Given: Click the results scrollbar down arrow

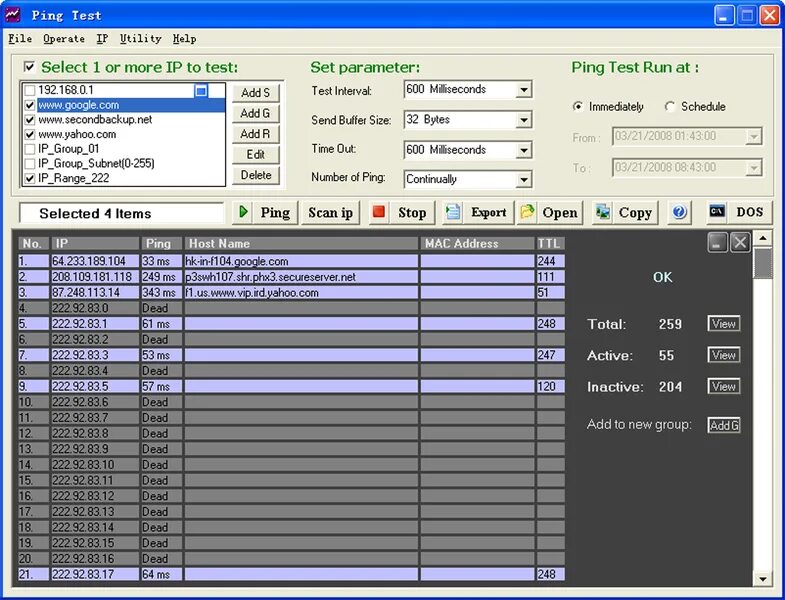Looking at the screenshot, I should point(762,579).
